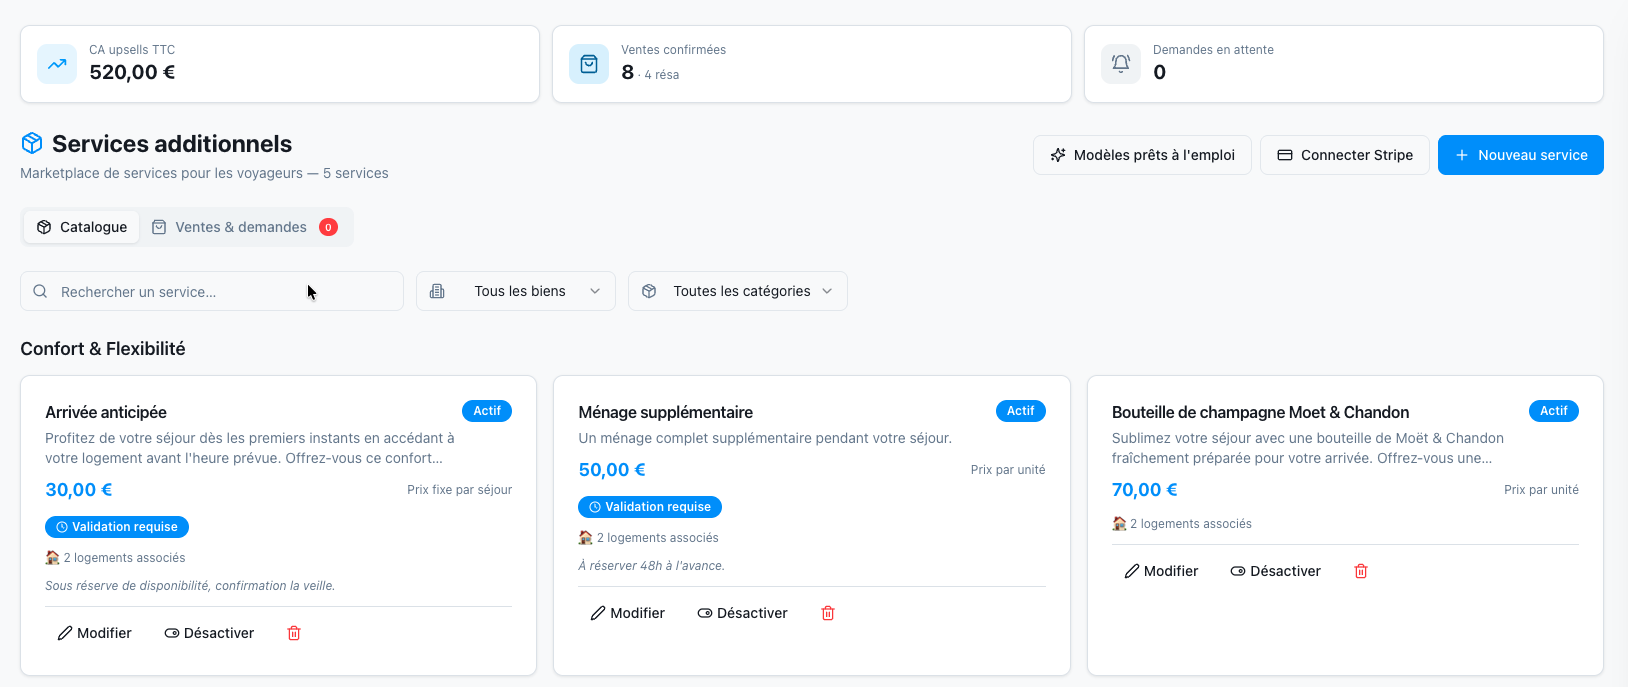1628x687 pixels.
Task: Click the clock icon in Arrivée anticipée validation badge
Action: coord(62,527)
